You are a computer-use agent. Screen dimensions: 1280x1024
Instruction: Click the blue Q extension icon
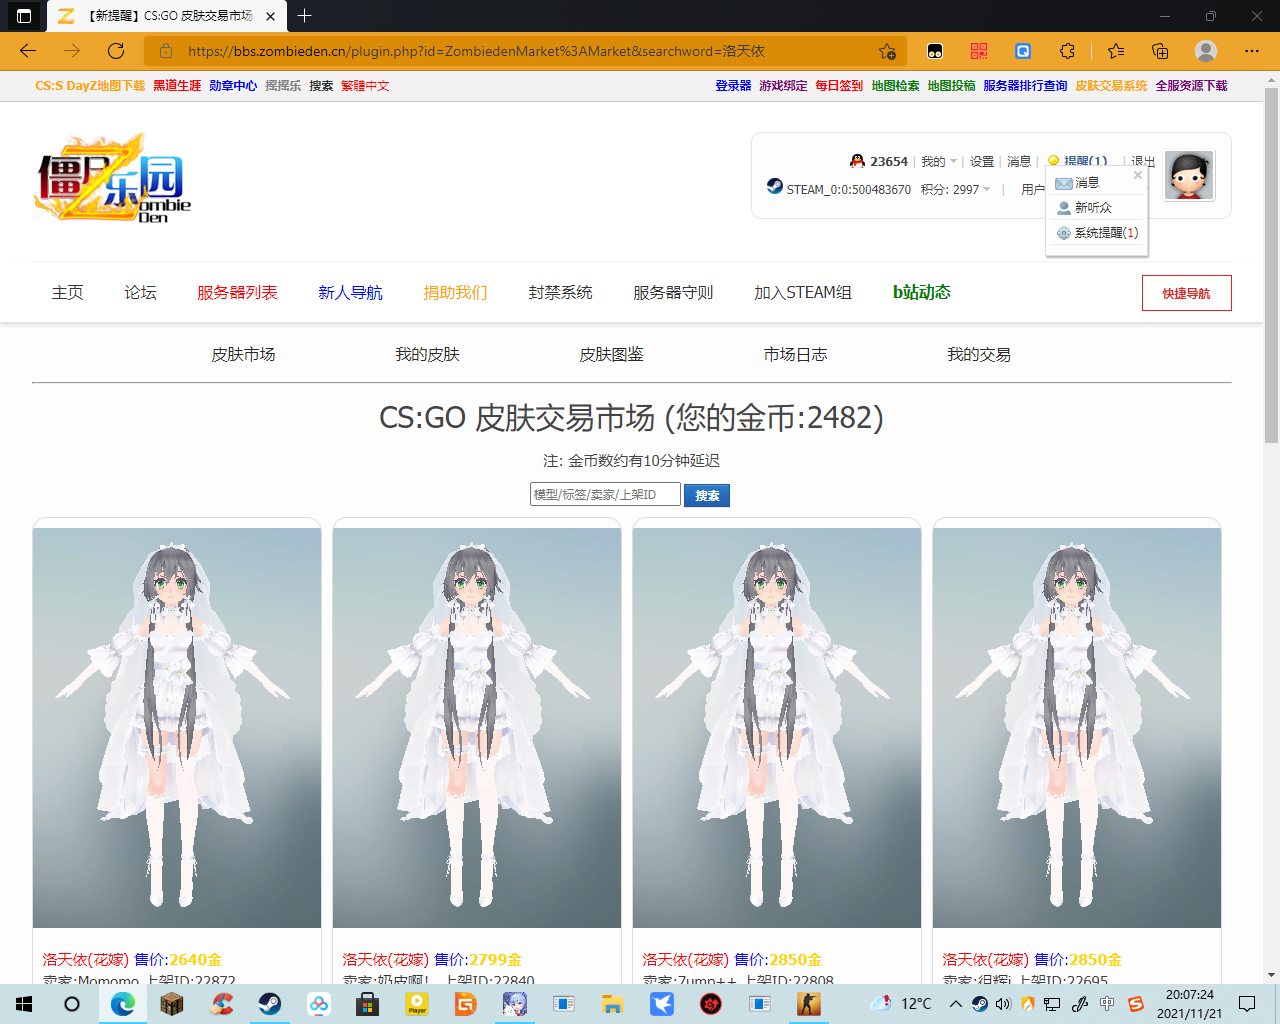pyautogui.click(x=1023, y=51)
